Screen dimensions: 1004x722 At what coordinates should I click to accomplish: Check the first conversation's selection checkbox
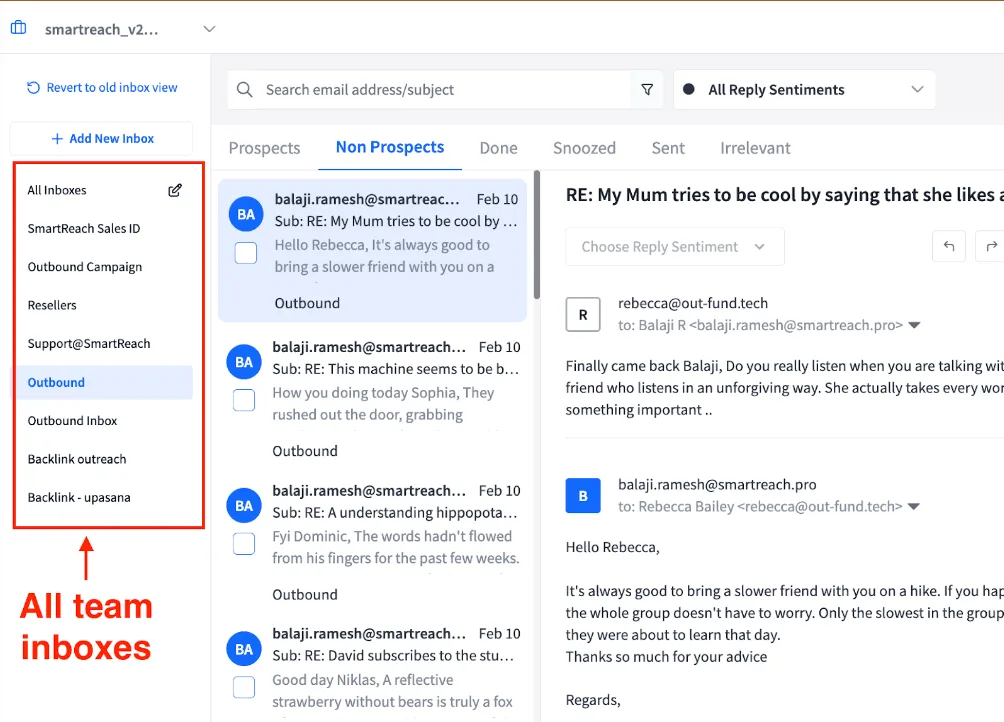click(245, 253)
